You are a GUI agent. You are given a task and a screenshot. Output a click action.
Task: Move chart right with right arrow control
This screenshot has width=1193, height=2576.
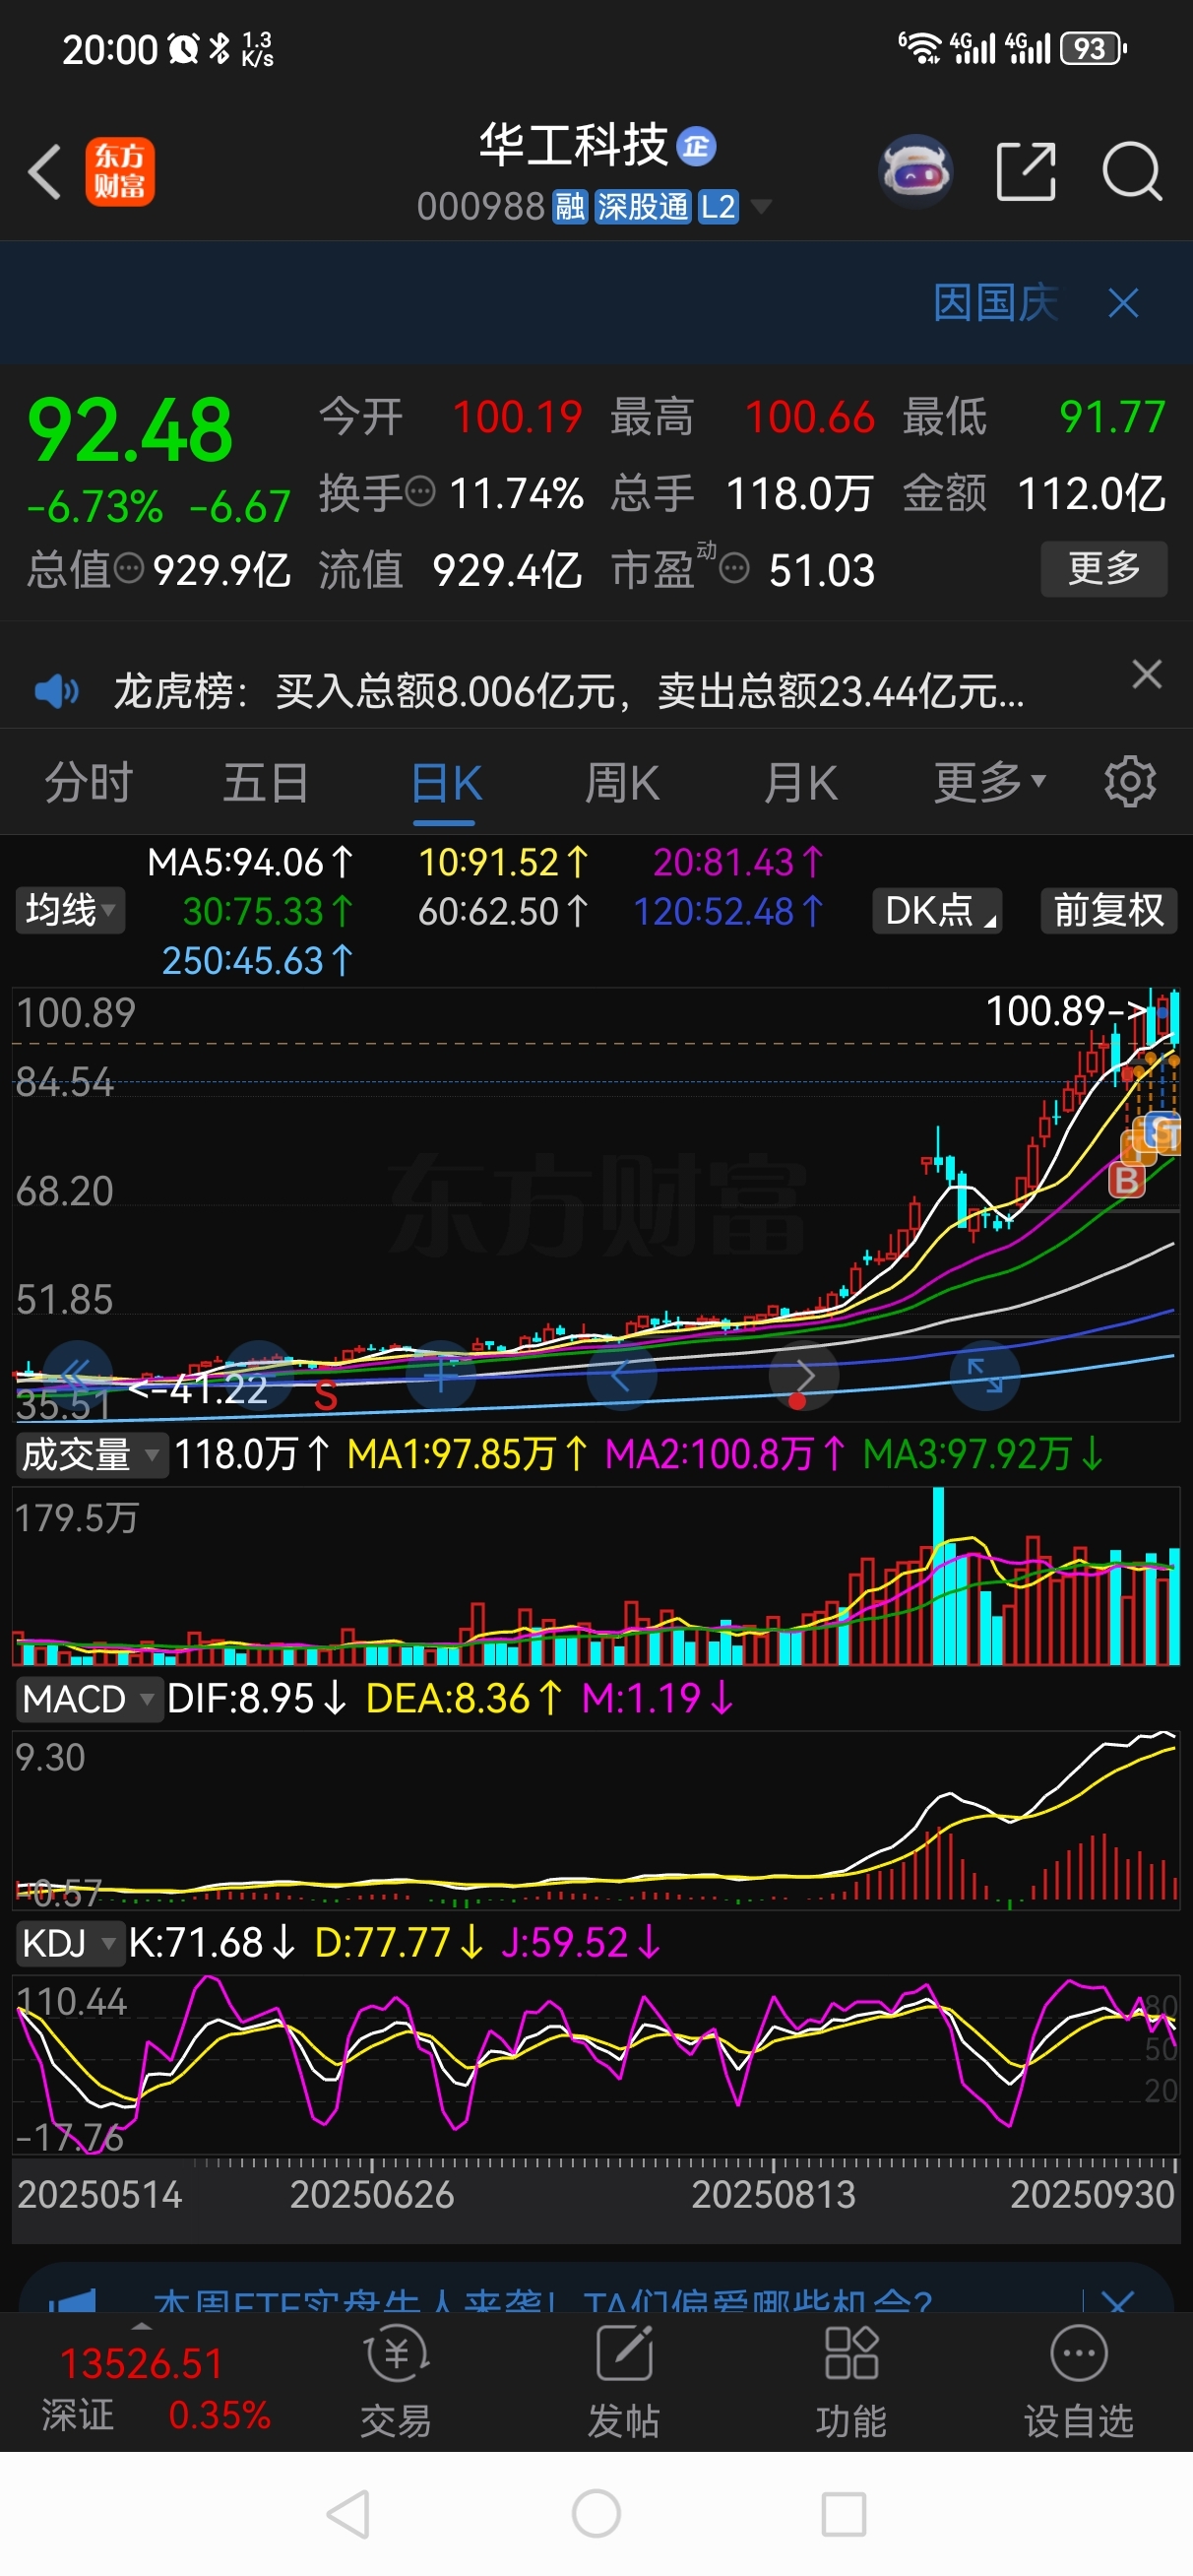[x=804, y=1375]
